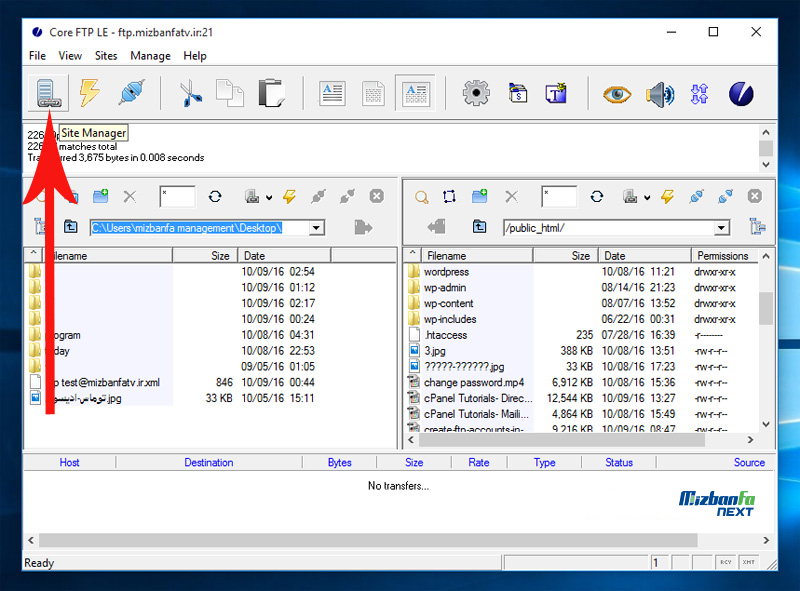The height and width of the screenshot is (591, 800).
Task: Click the magnifier search icon in remote pane
Action: pos(421,197)
